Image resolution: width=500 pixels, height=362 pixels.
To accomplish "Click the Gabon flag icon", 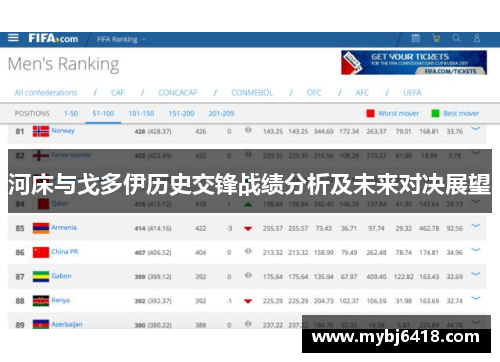I will click(x=41, y=277).
